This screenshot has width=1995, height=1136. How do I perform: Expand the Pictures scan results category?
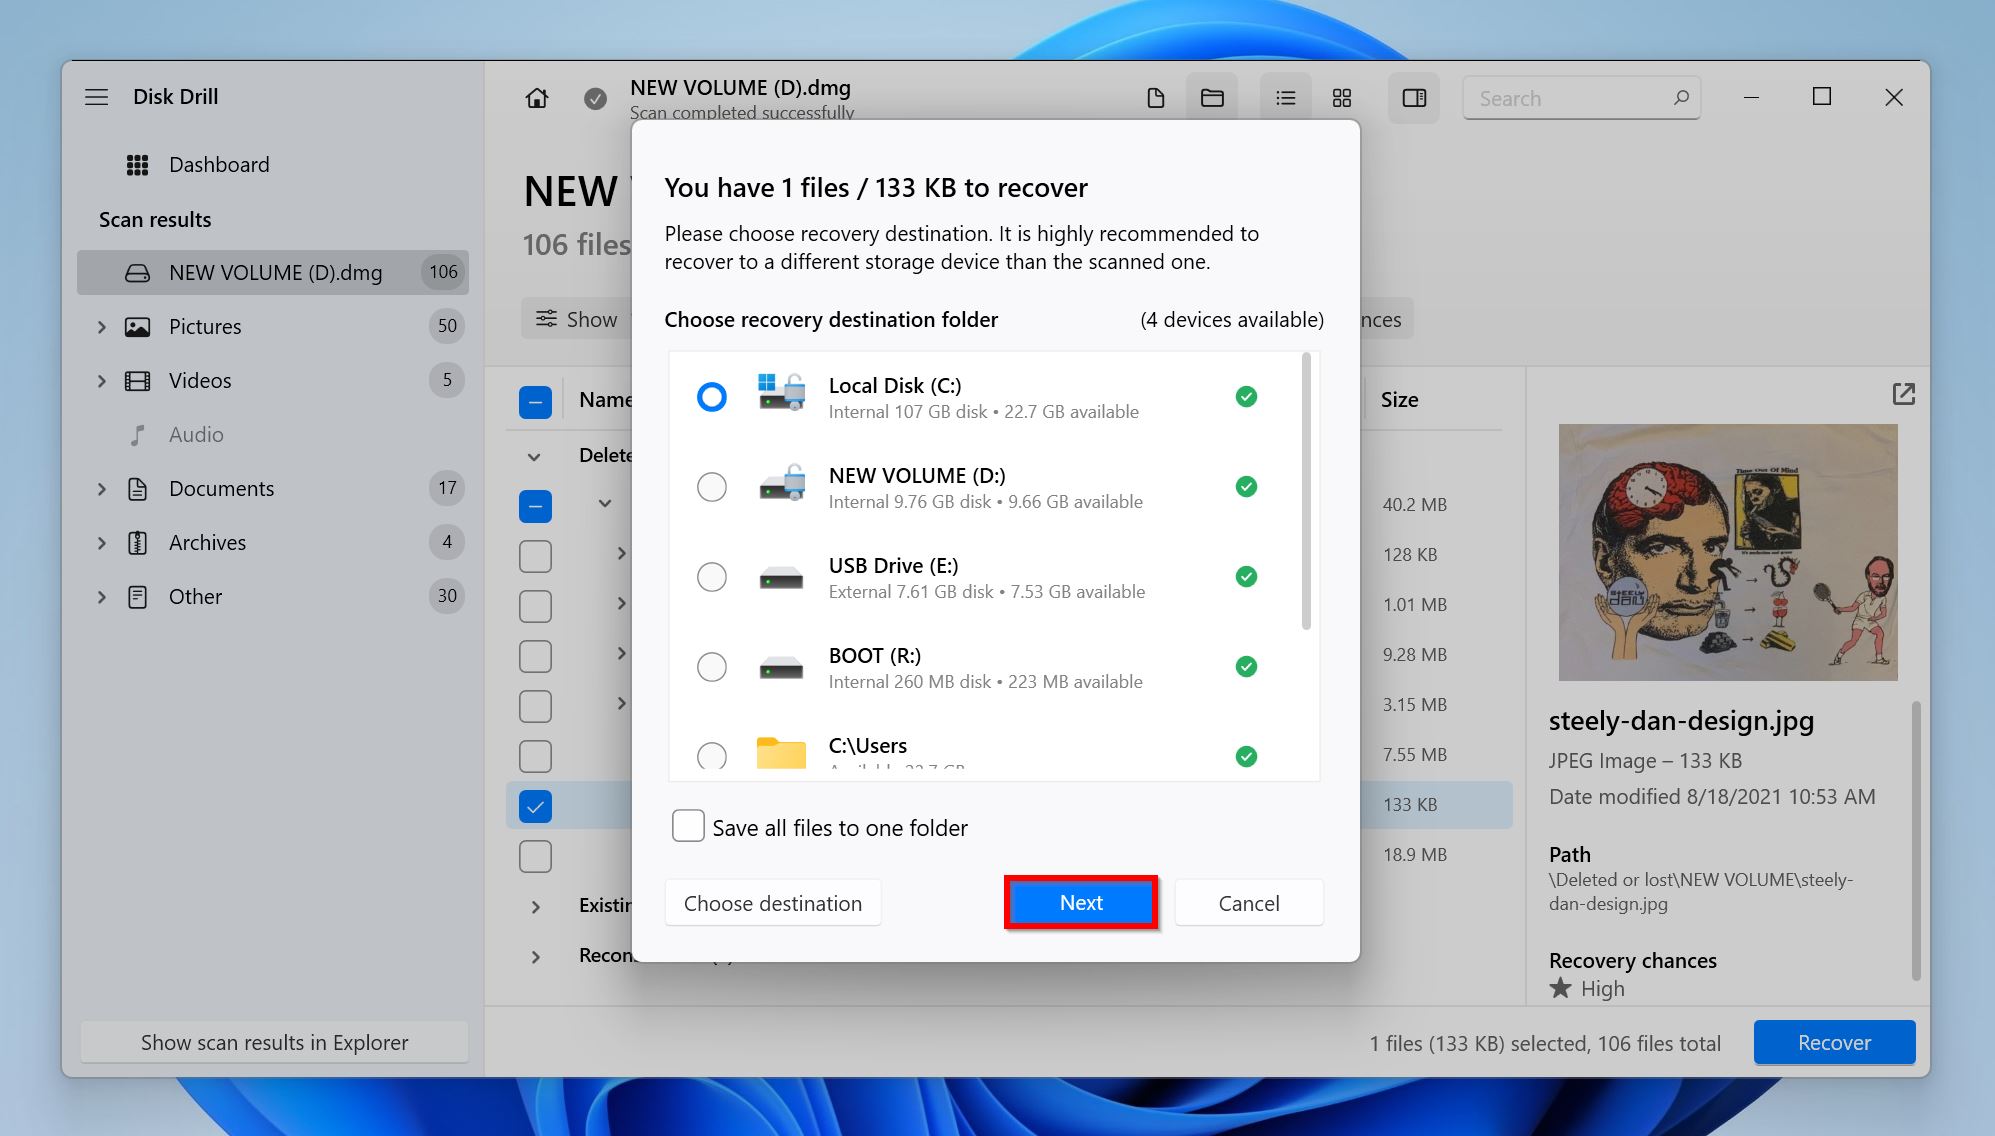(x=103, y=325)
